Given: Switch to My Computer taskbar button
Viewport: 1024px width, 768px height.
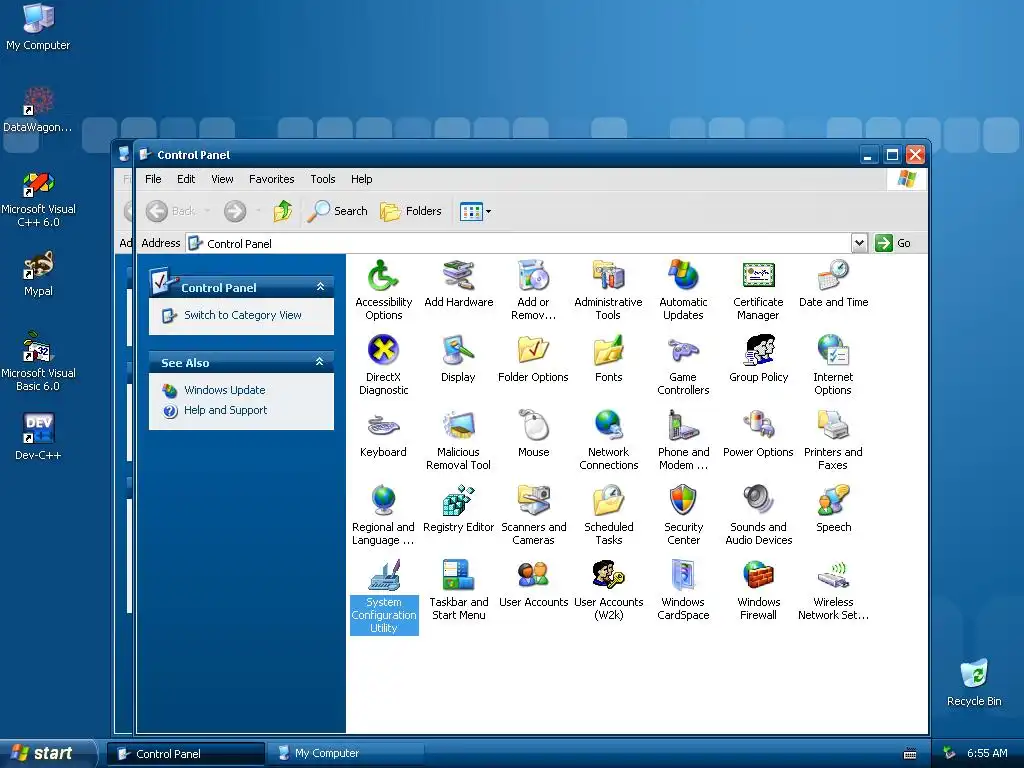Looking at the screenshot, I should [345, 754].
